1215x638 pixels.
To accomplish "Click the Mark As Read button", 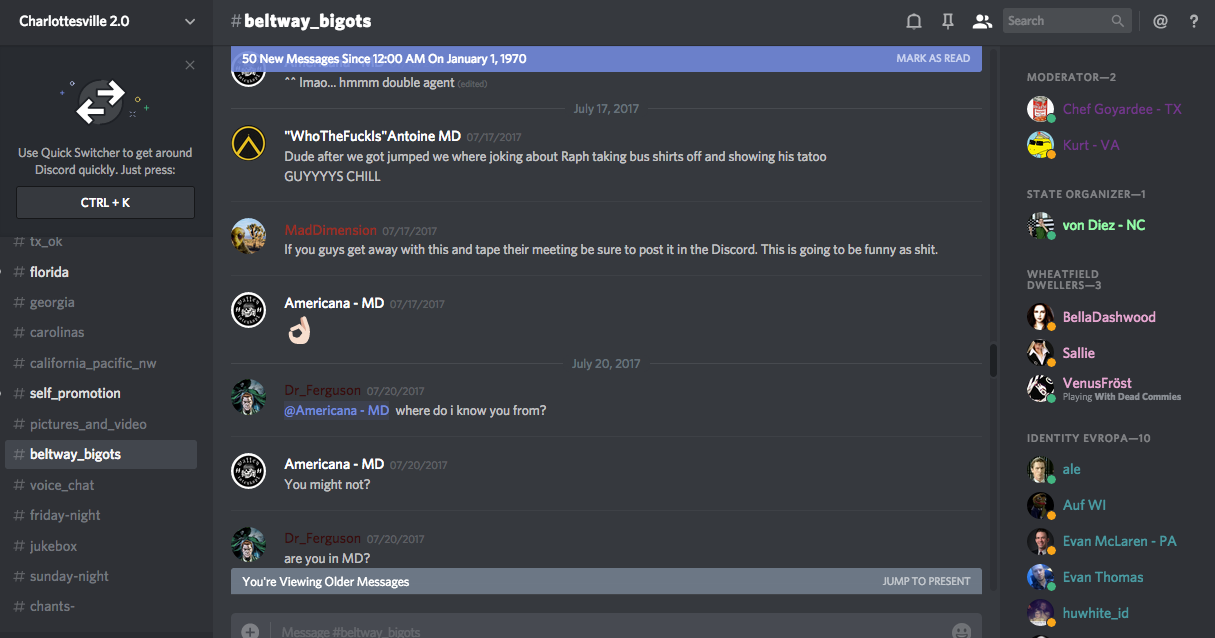I will (933, 59).
